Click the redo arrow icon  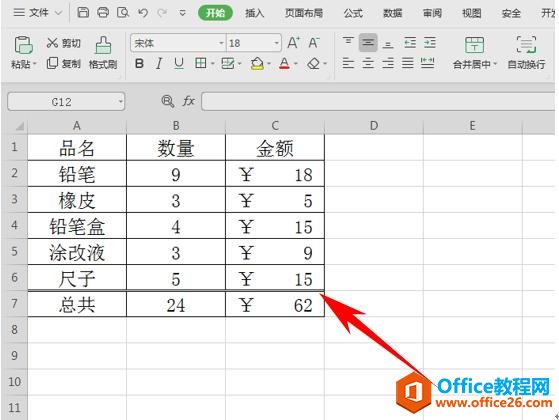[162, 13]
